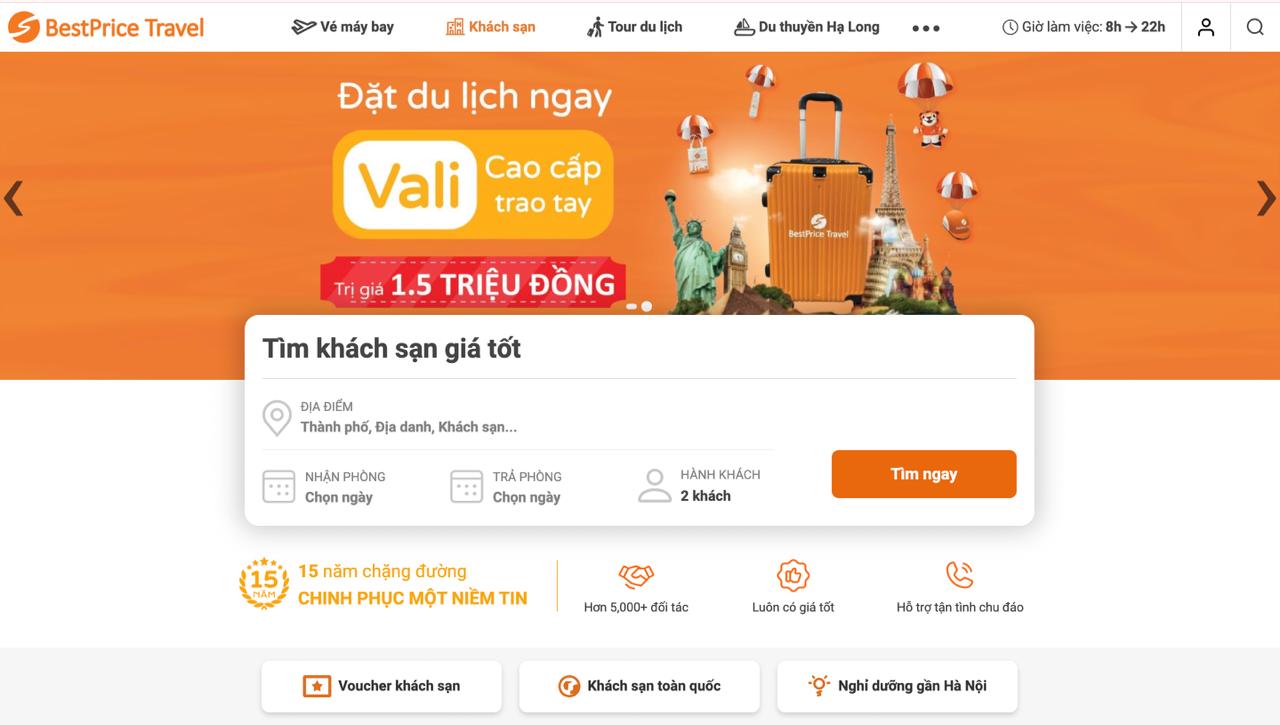The image size is (1280, 725).
Task: Click the phone support icon
Action: pos(960,575)
